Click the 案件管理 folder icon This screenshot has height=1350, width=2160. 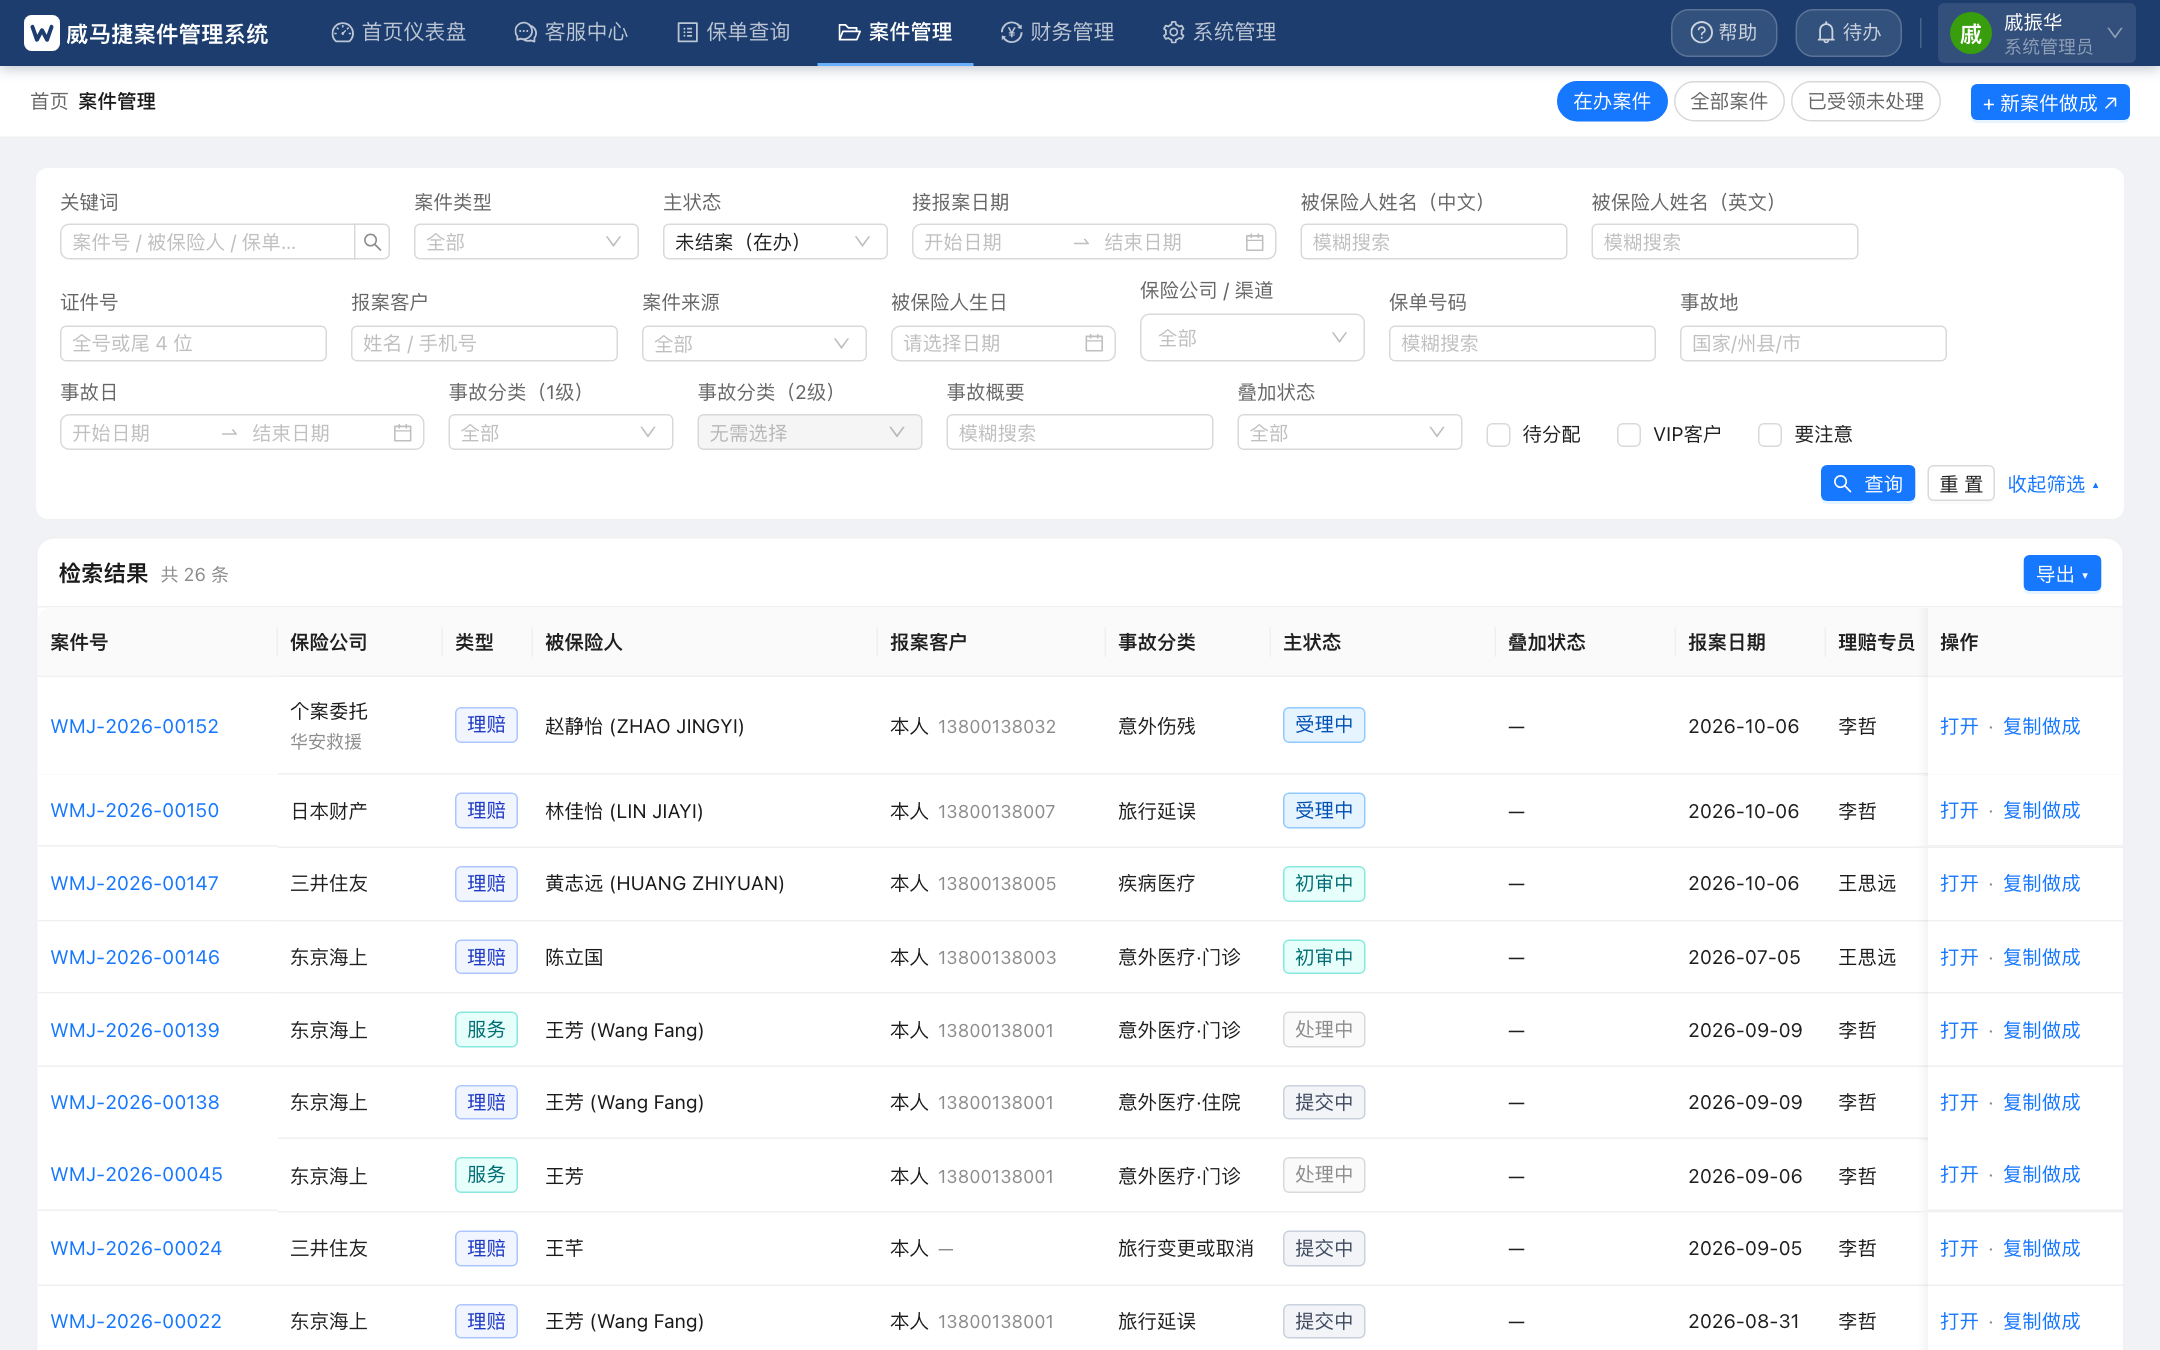pos(849,33)
